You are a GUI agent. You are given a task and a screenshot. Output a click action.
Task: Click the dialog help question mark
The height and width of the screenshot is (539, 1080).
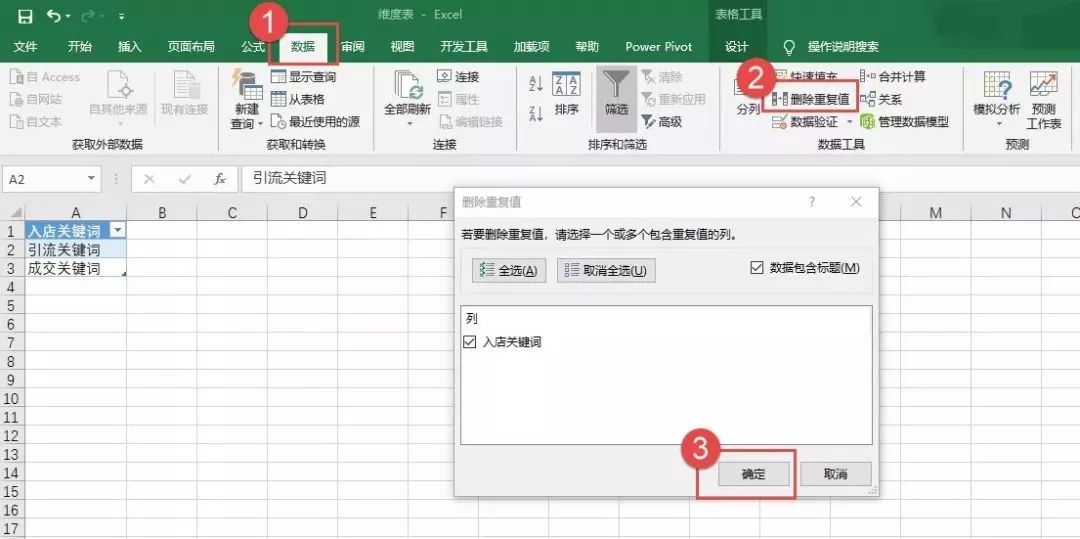(x=812, y=202)
